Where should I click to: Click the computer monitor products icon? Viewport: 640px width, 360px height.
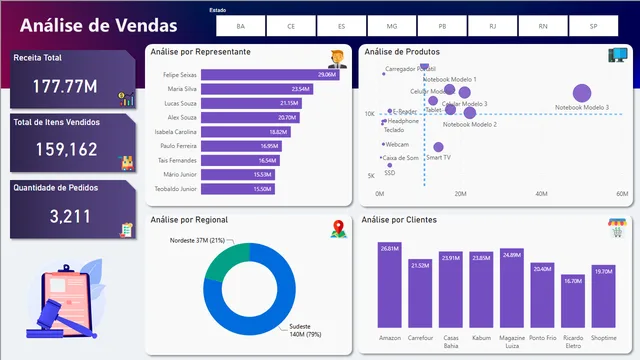[618, 55]
